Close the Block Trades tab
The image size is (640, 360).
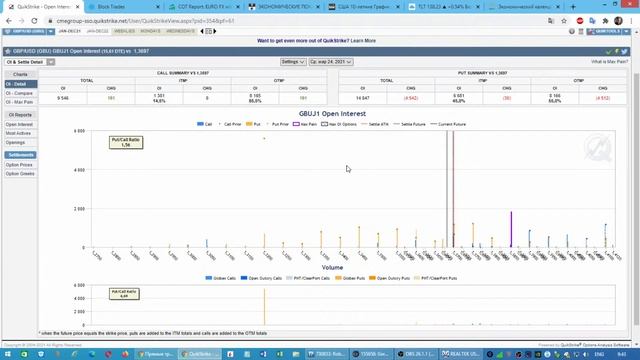click(158, 7)
